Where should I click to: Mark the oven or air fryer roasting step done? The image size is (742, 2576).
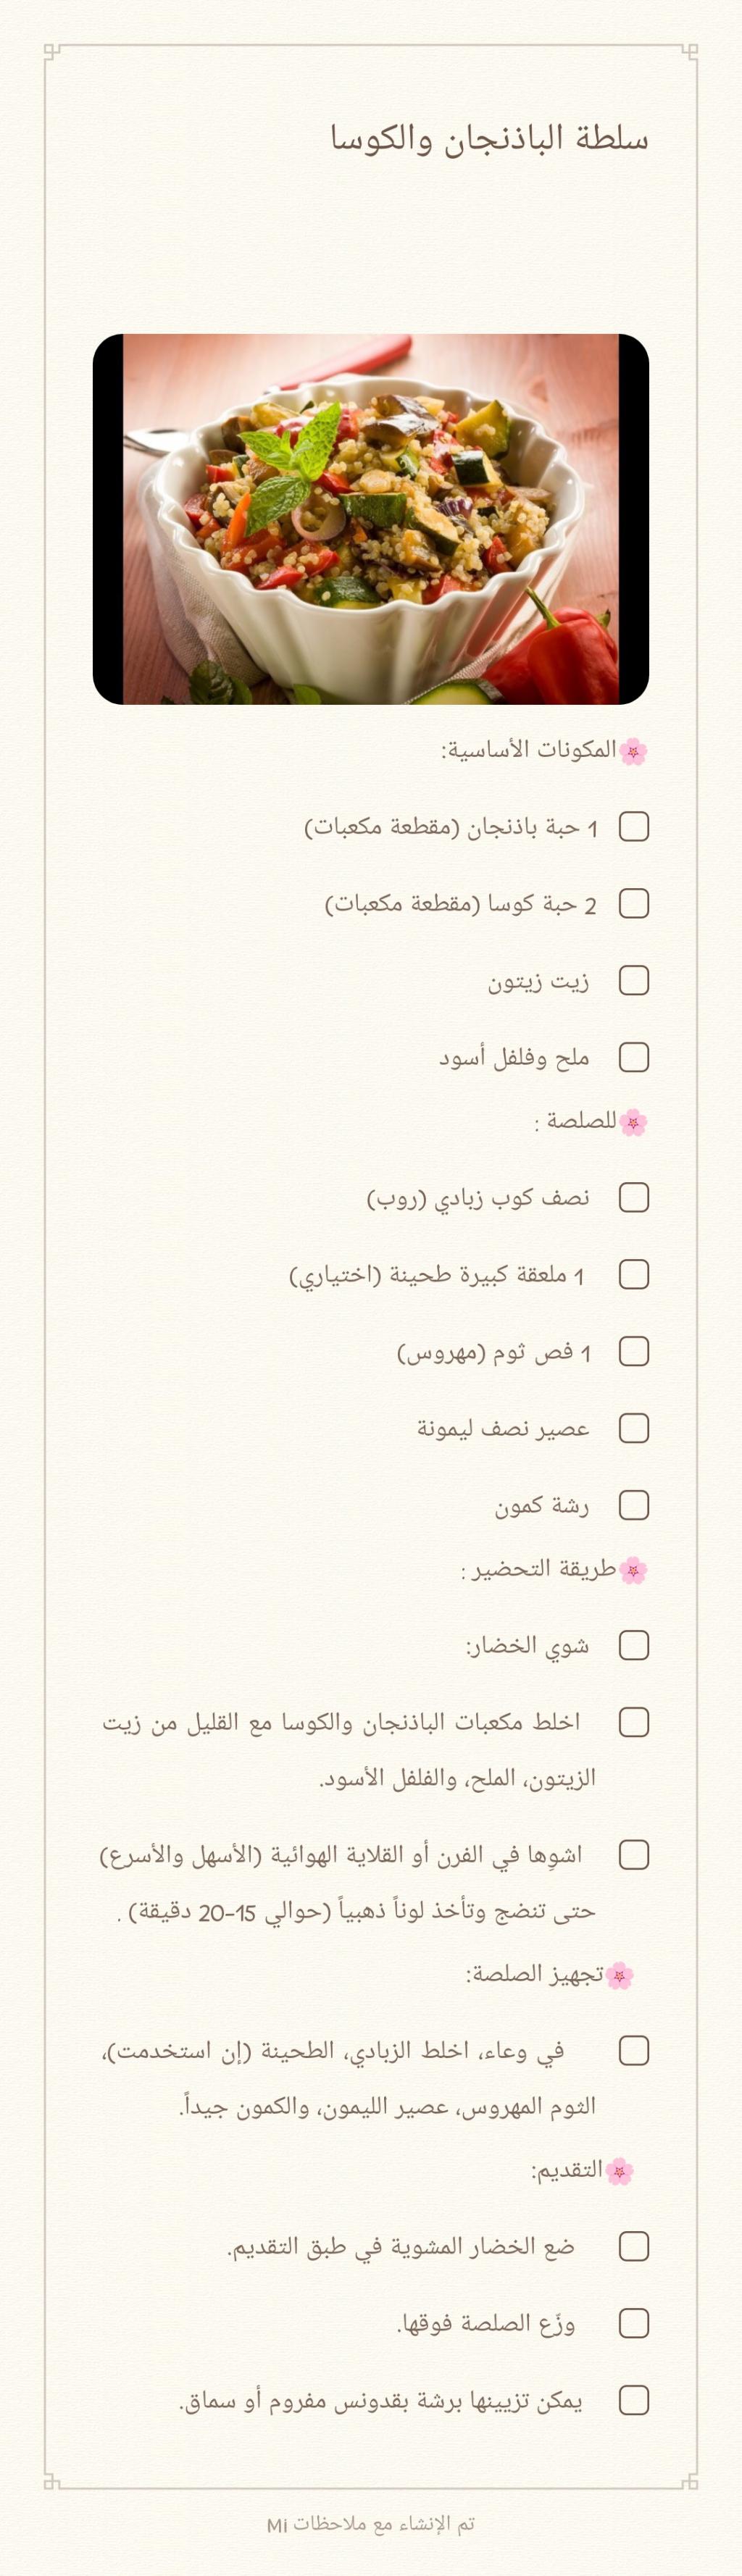[x=633, y=1855]
